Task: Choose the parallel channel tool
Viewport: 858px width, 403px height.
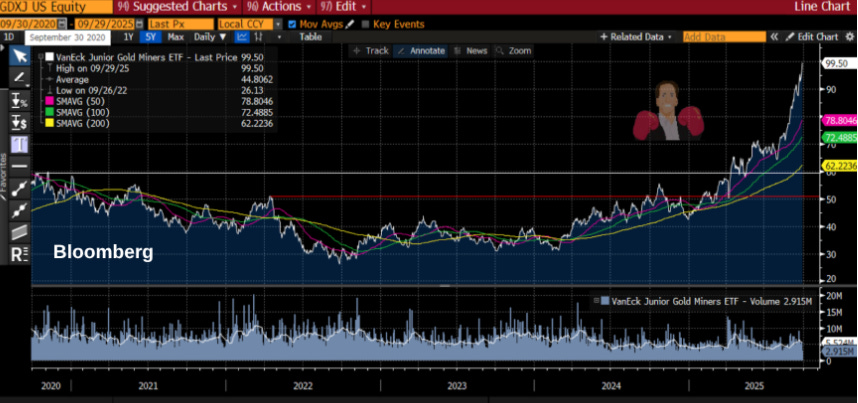Action: [20, 232]
